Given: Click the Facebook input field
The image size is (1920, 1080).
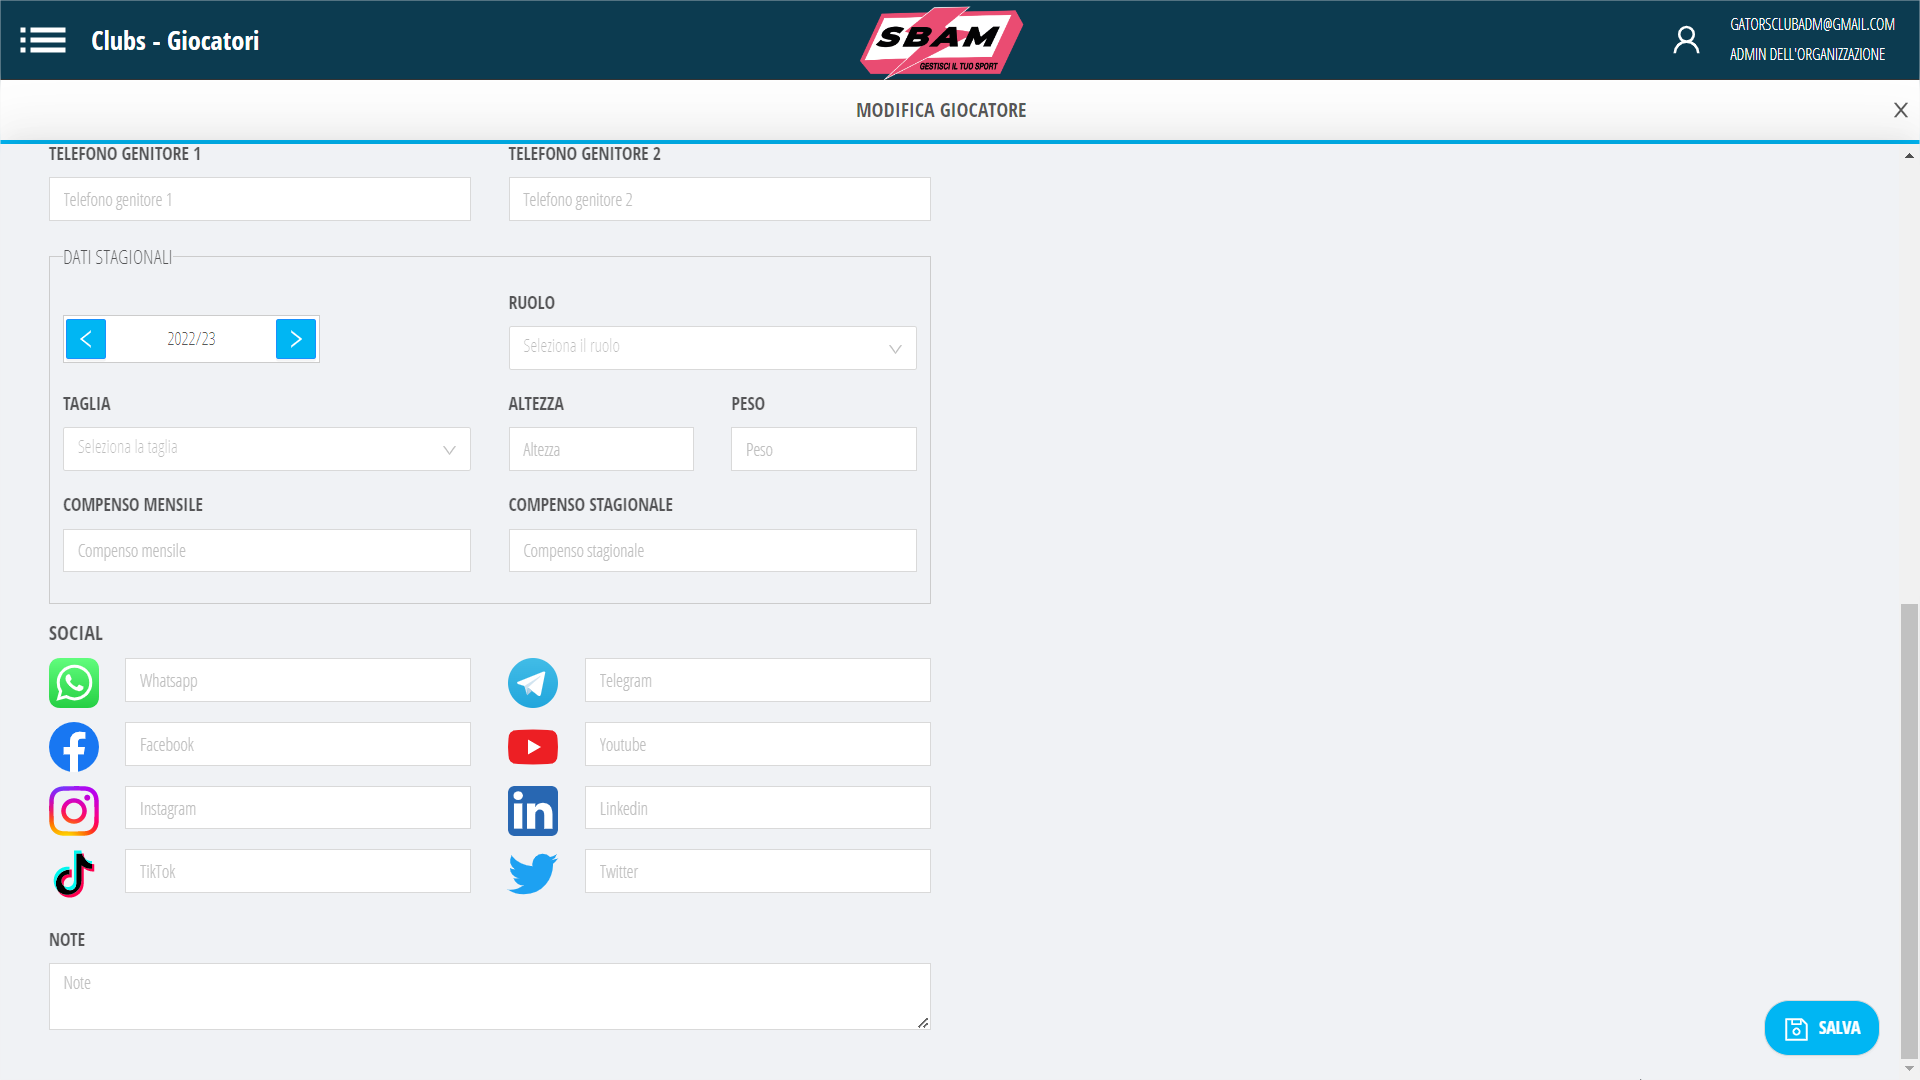Looking at the screenshot, I should click(298, 744).
